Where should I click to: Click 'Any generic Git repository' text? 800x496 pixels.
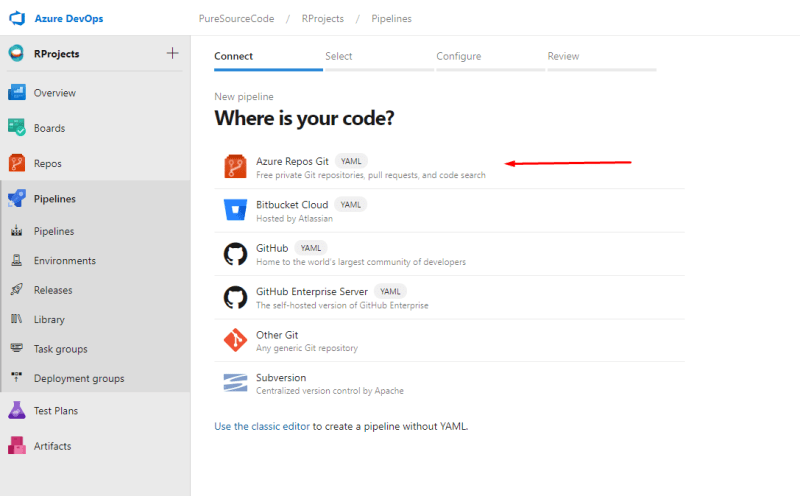coord(307,348)
